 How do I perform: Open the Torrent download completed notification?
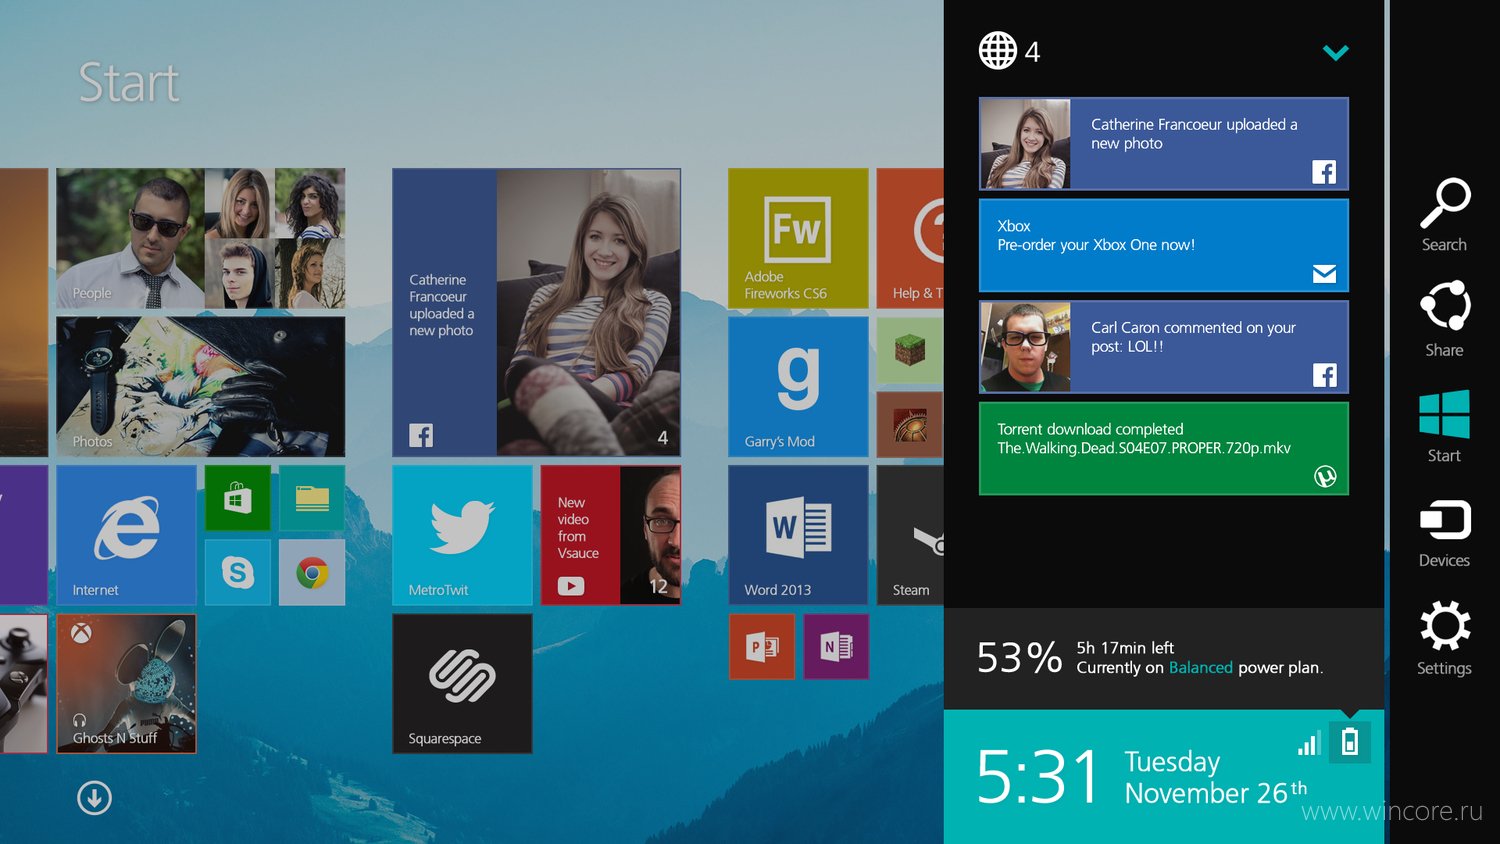(x=1164, y=448)
